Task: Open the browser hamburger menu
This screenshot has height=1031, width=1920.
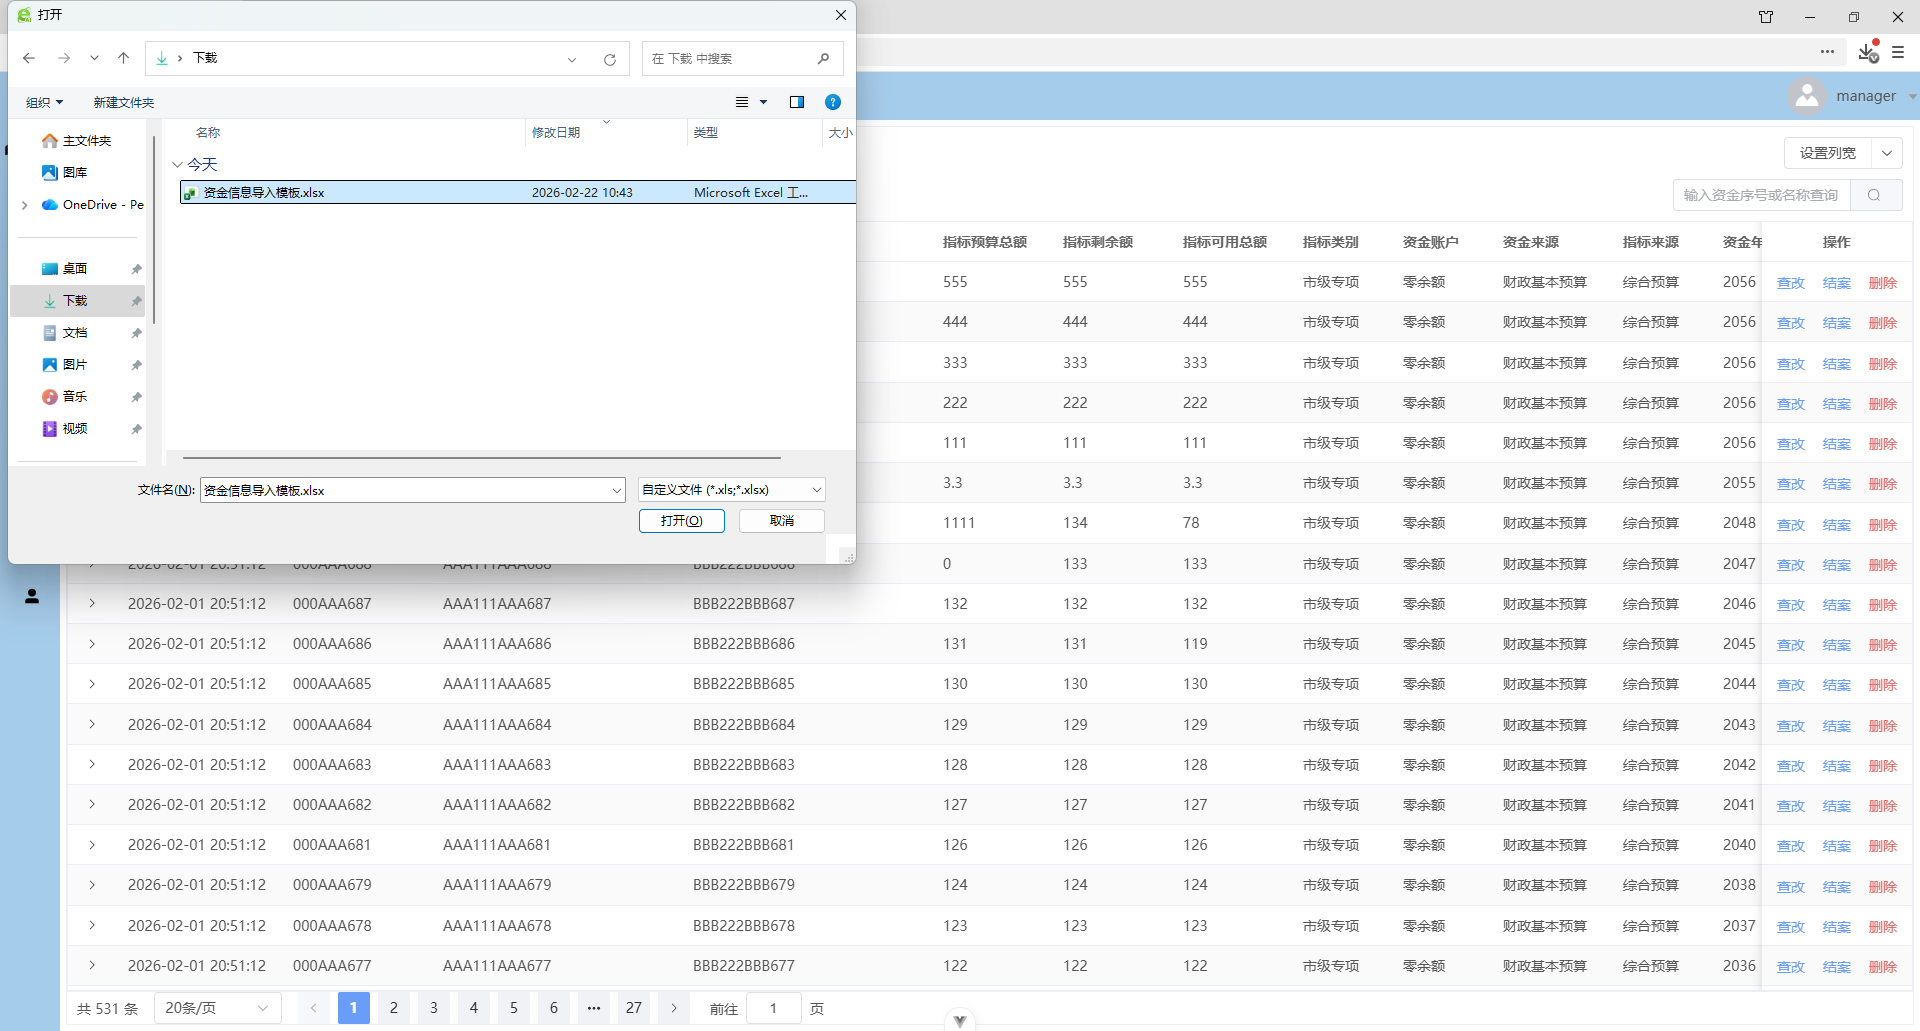Action: tap(1898, 52)
